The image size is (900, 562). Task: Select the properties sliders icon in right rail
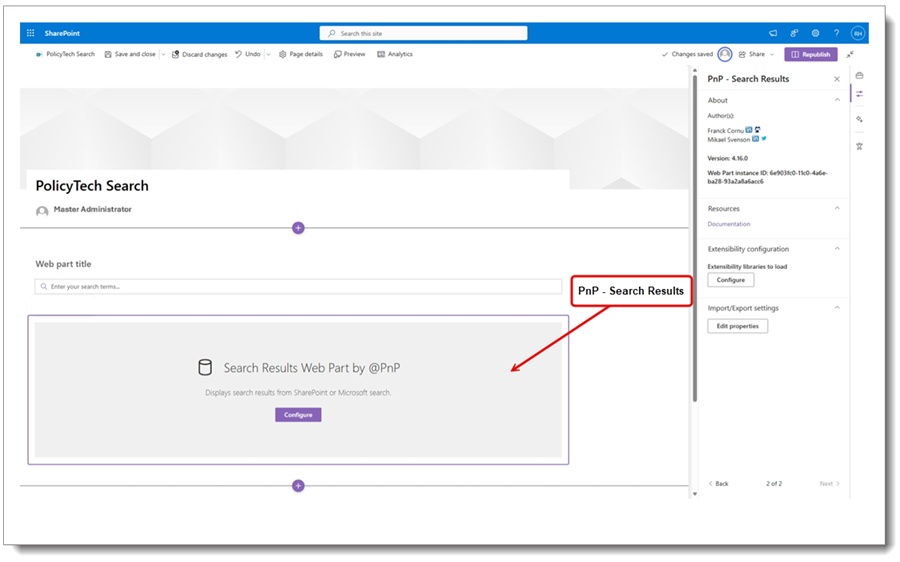tap(859, 95)
